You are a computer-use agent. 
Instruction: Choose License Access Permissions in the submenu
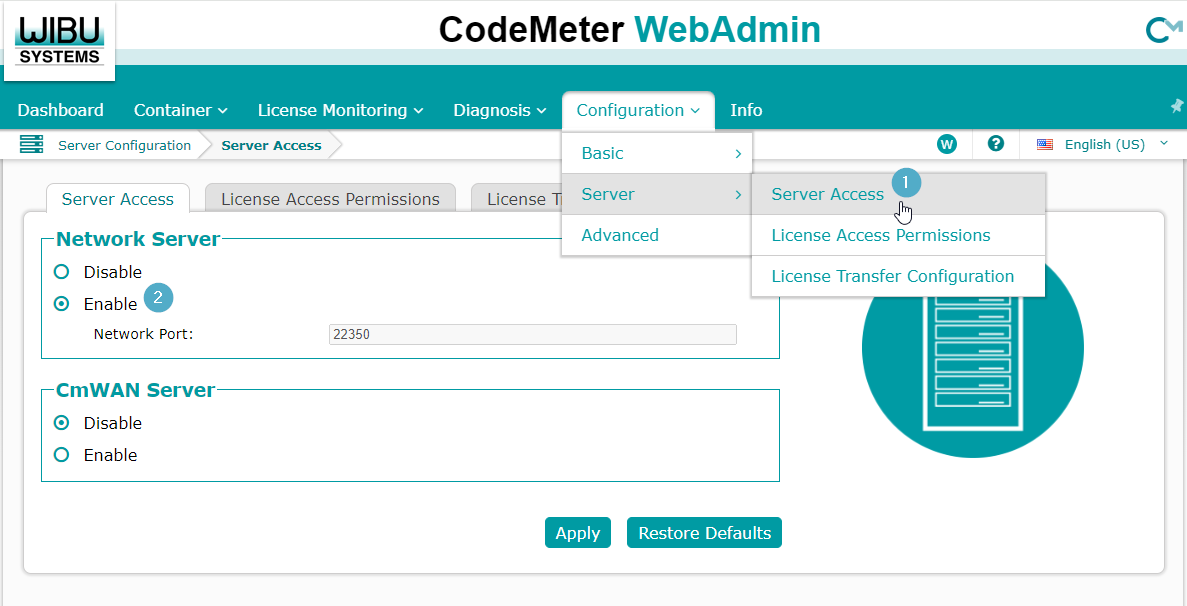(898, 235)
